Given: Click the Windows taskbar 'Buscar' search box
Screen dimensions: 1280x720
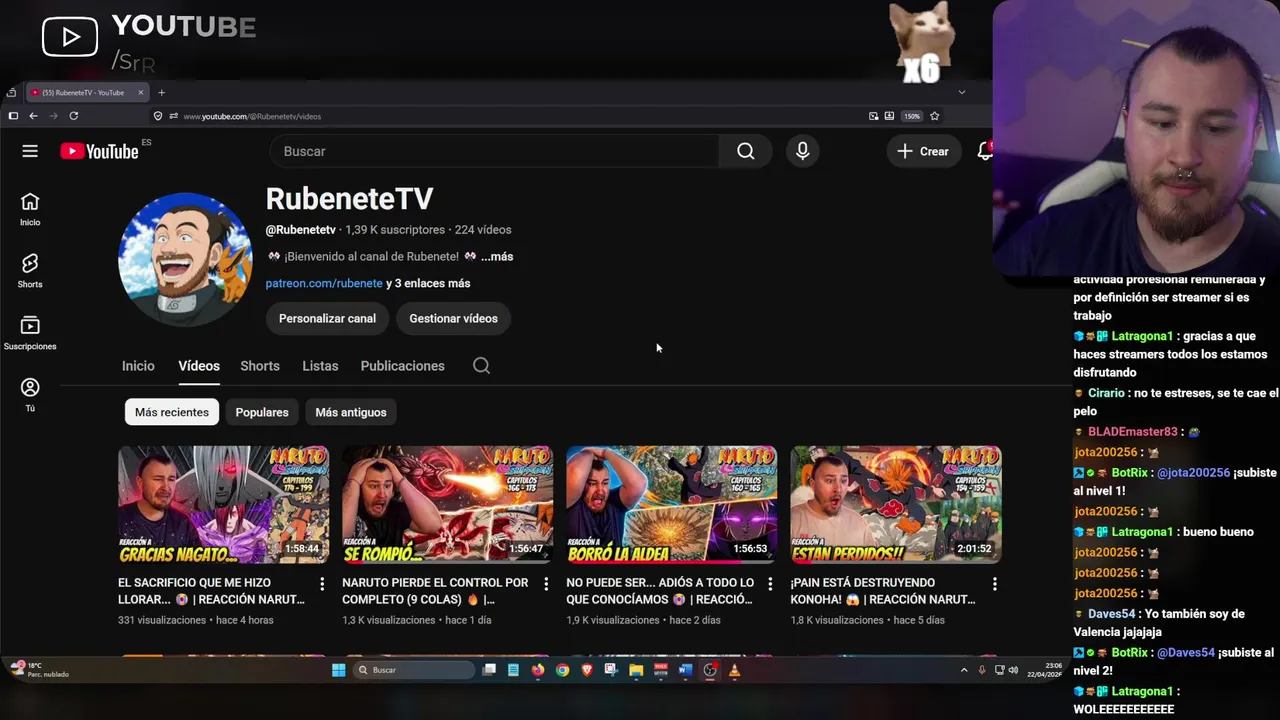Looking at the screenshot, I should (414, 670).
